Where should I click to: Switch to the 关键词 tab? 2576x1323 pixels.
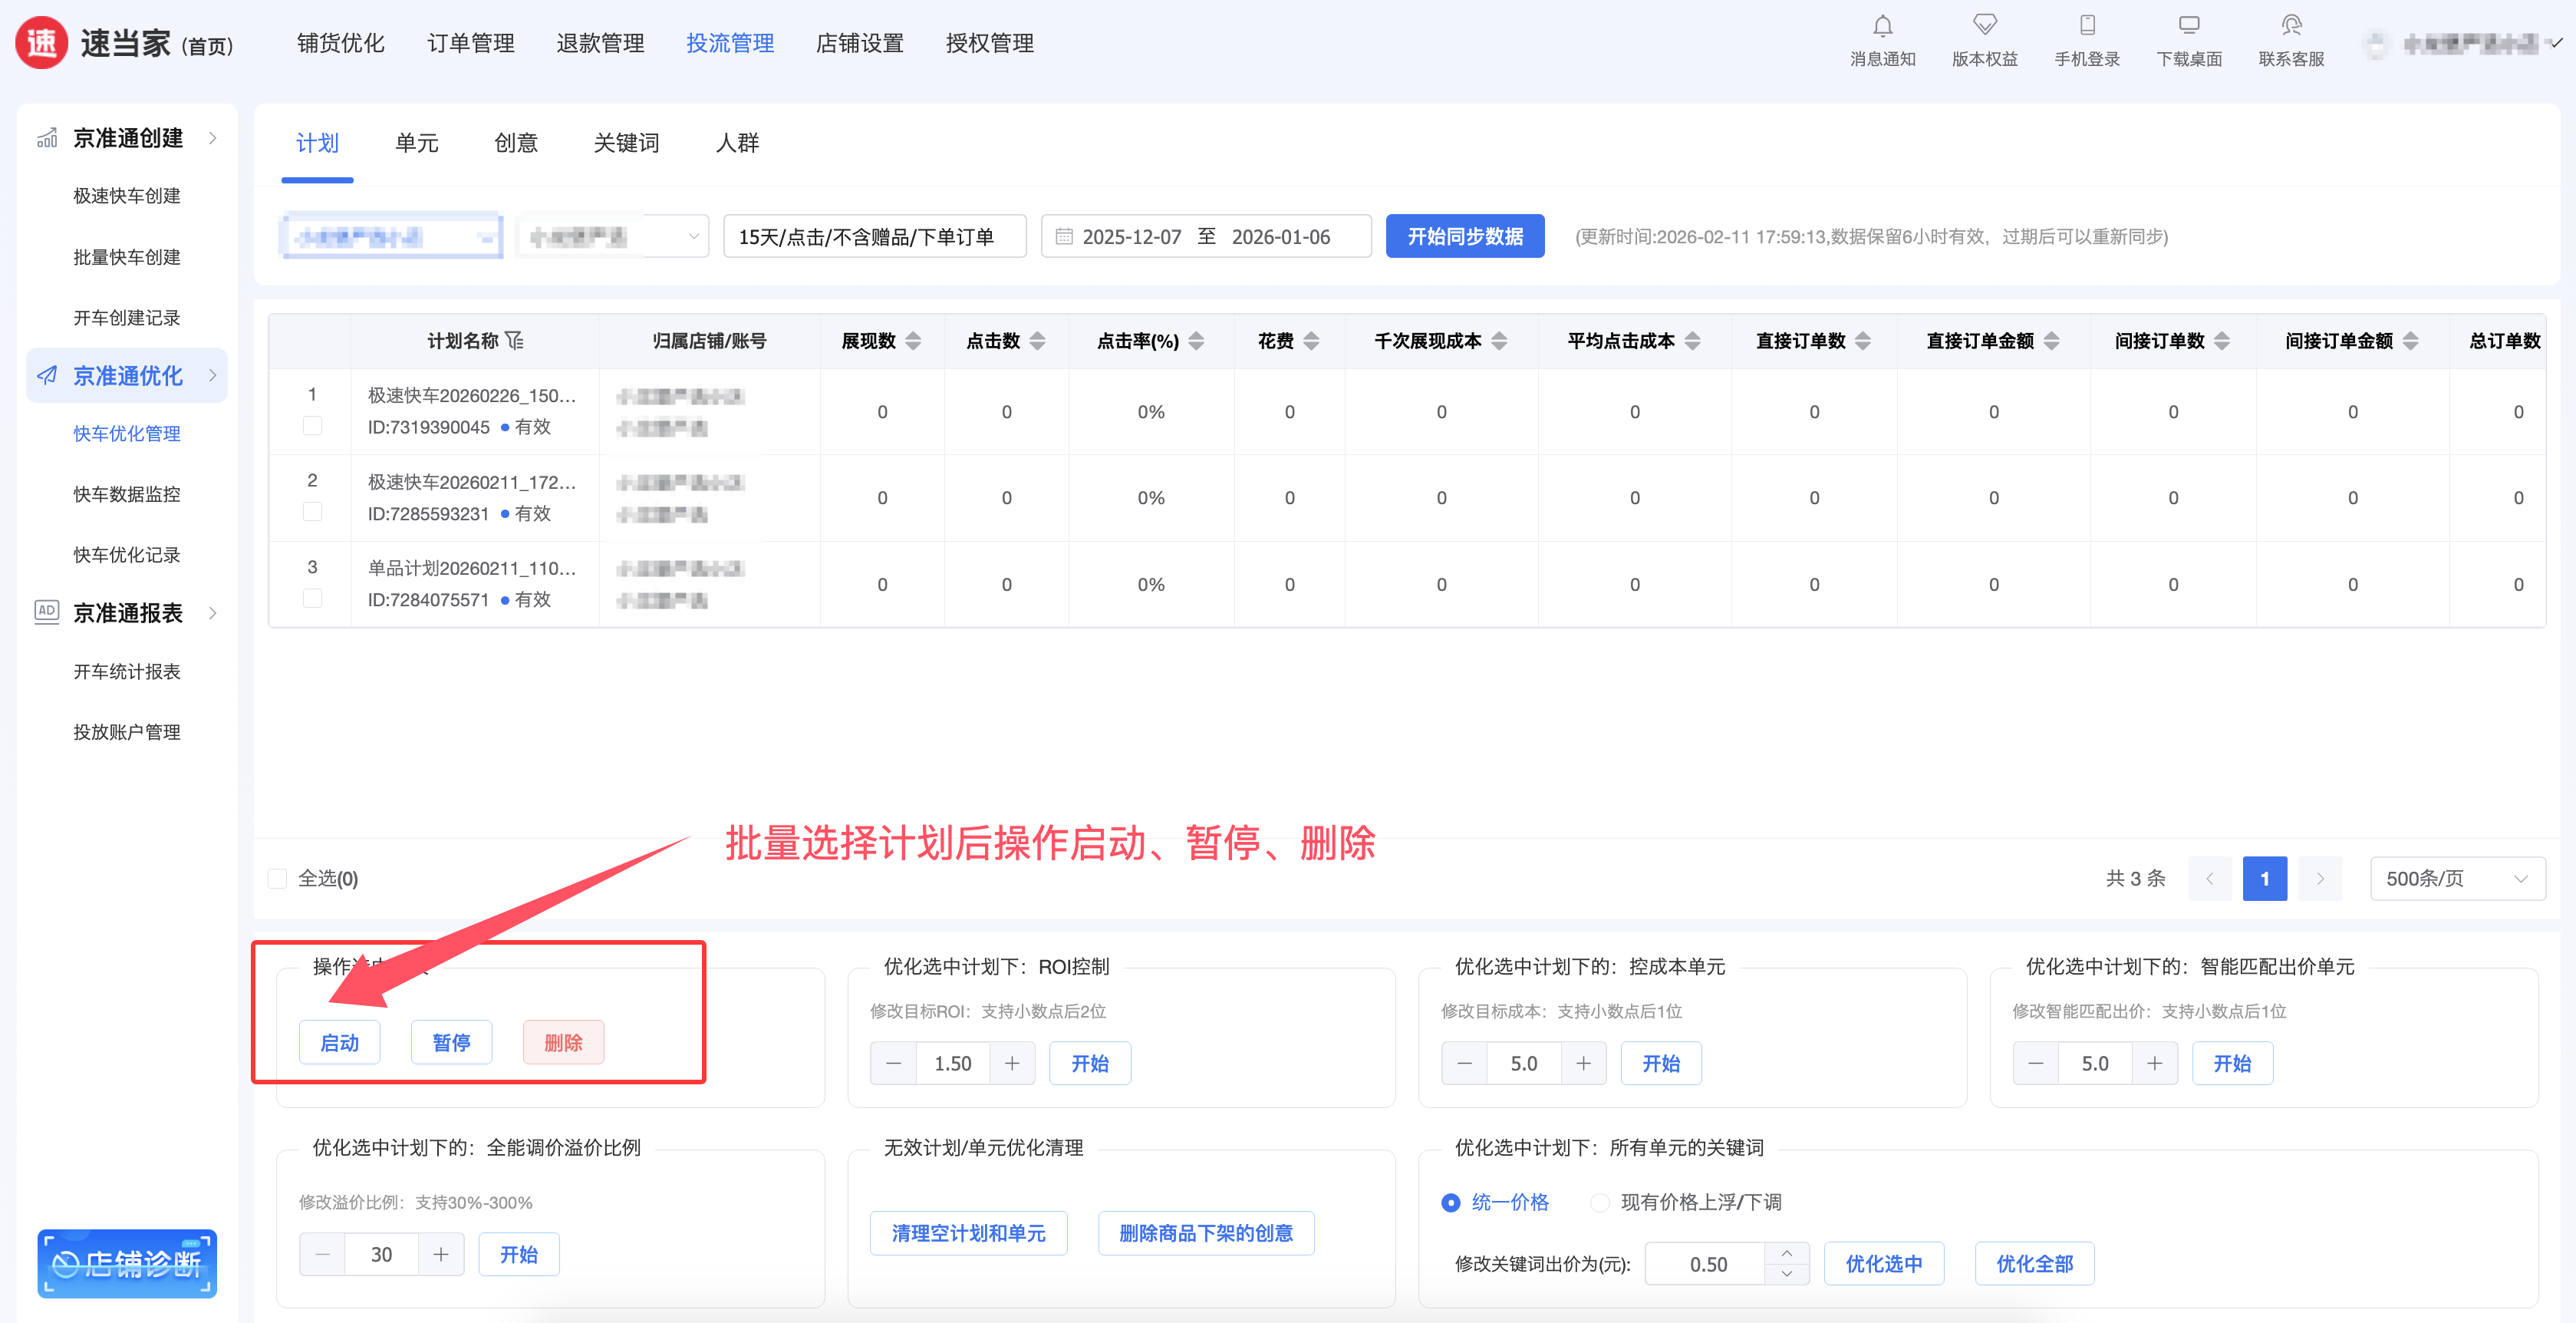click(626, 143)
